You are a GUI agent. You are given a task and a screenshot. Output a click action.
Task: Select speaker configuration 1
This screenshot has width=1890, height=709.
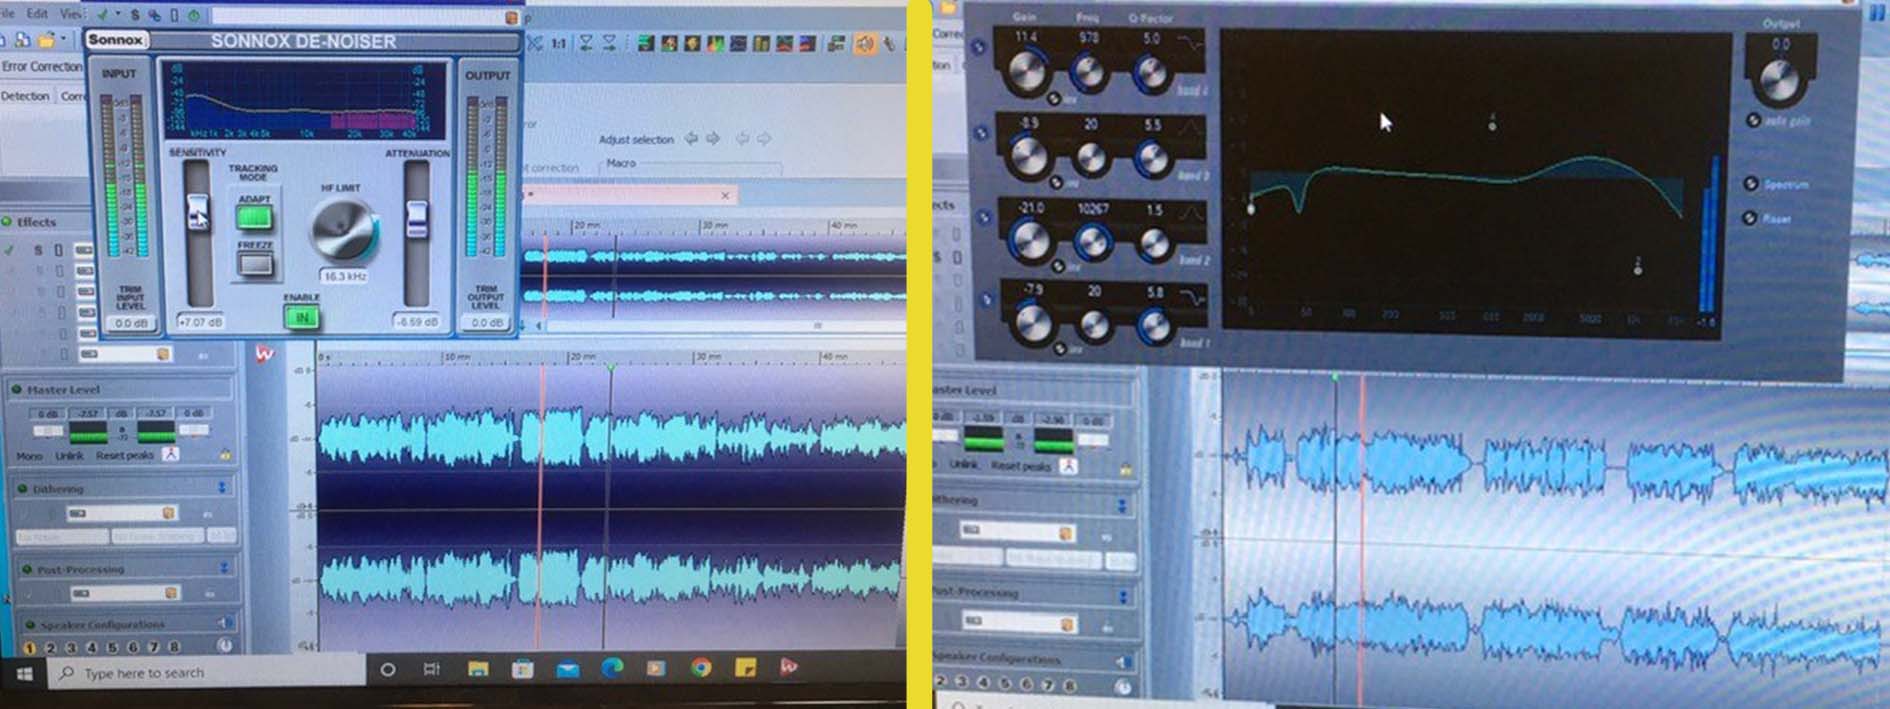tap(29, 648)
